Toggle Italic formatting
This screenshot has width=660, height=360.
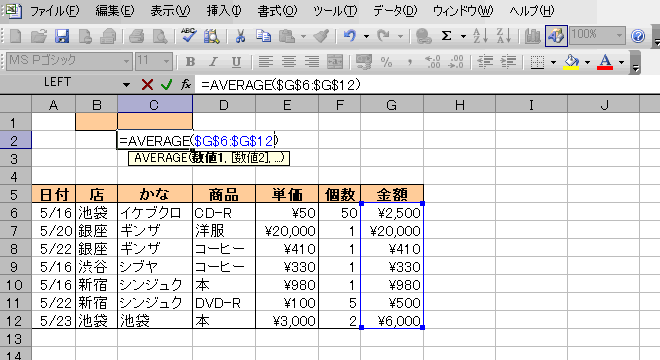click(x=213, y=62)
